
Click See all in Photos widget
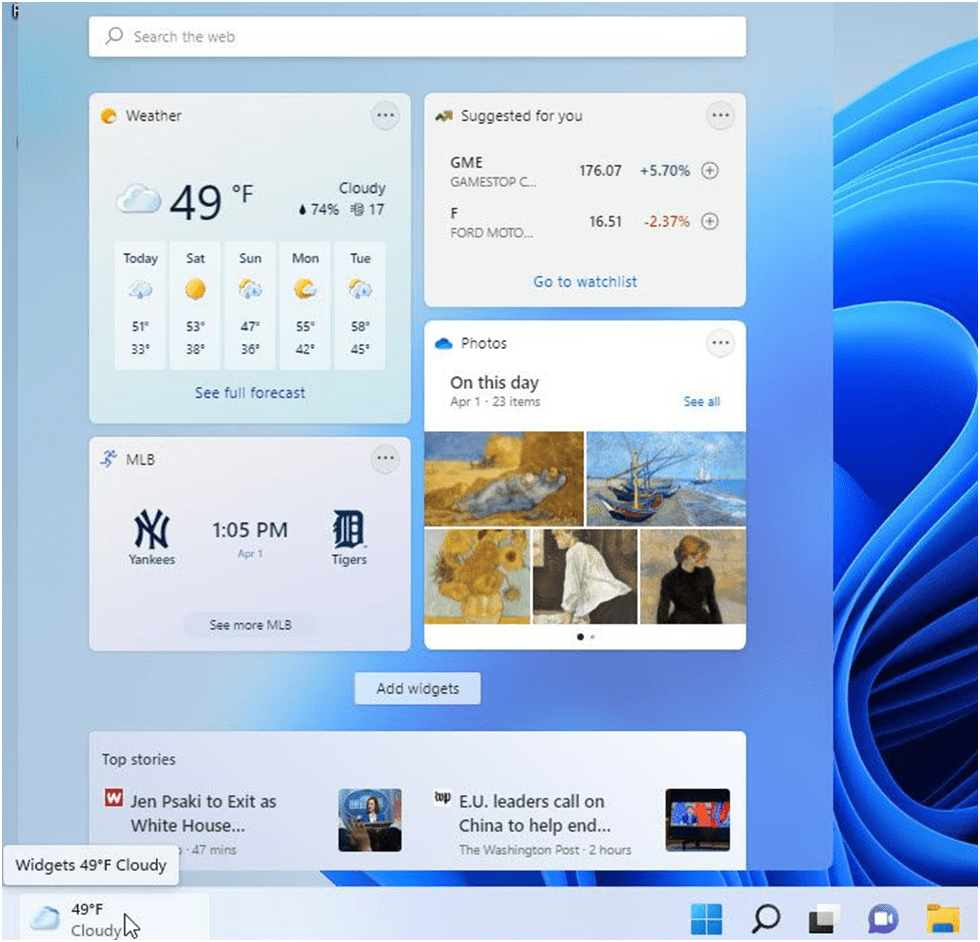[x=701, y=401]
